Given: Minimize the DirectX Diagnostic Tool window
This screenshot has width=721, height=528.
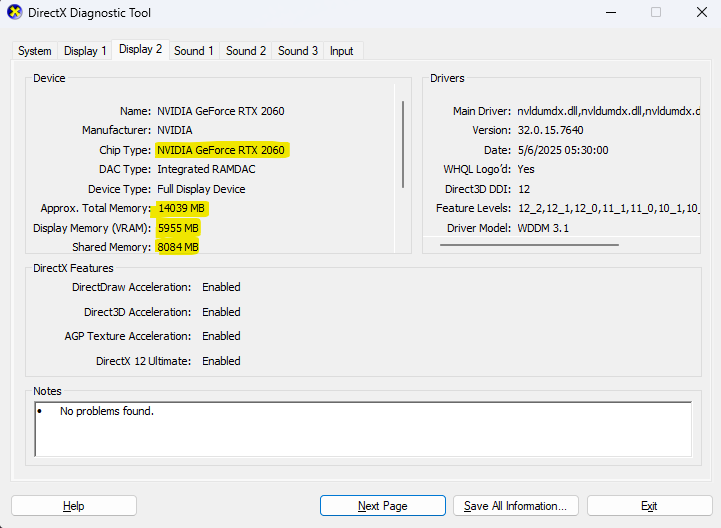Looking at the screenshot, I should click(611, 12).
